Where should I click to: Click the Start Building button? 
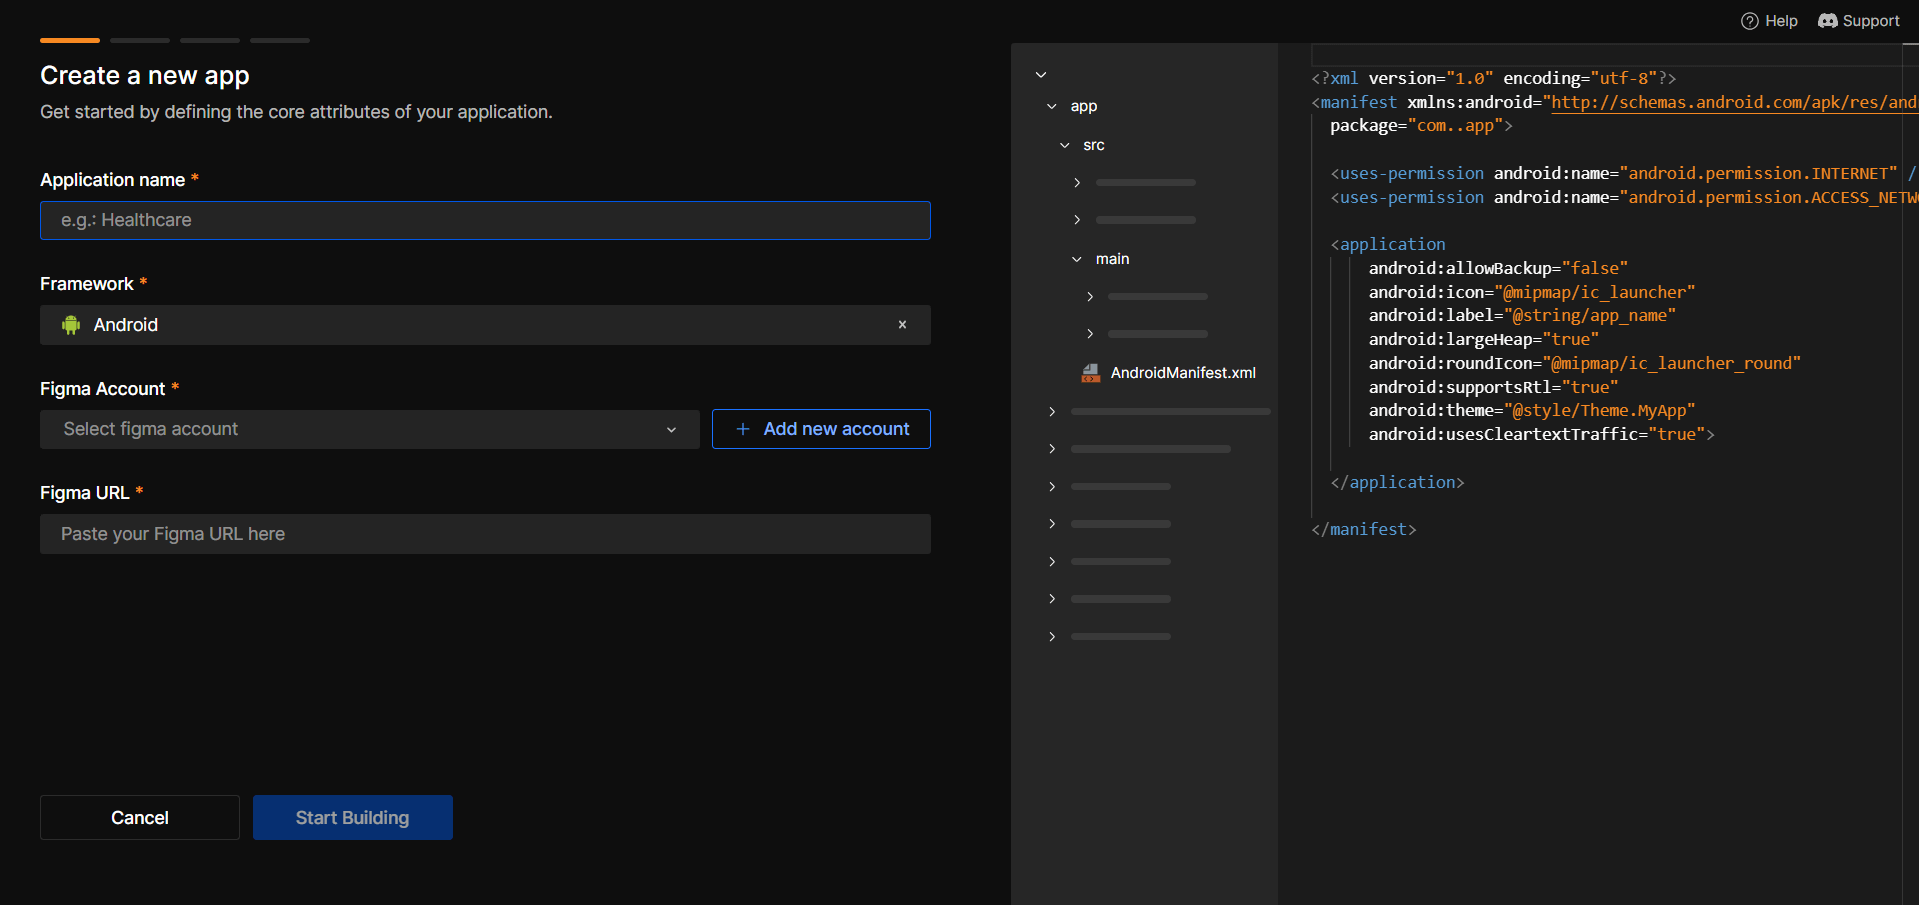coord(352,817)
